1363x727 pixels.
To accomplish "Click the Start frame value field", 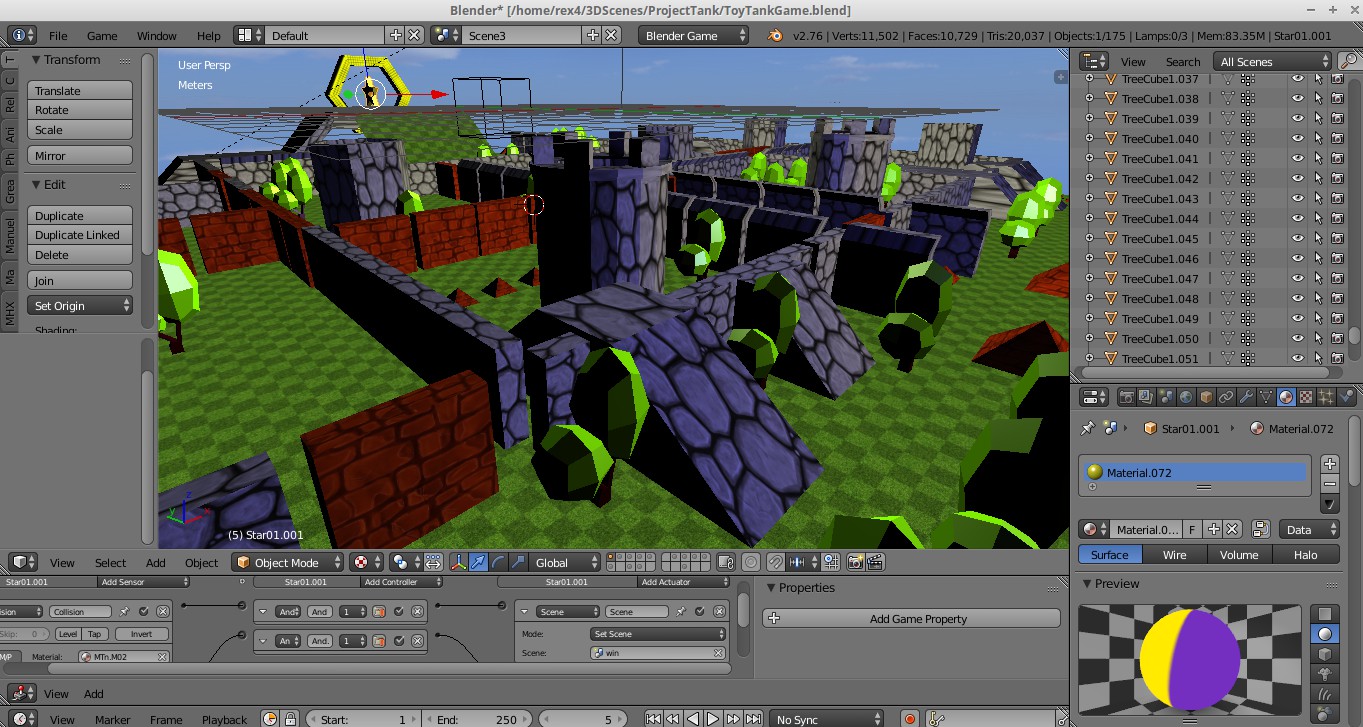I will point(361,719).
